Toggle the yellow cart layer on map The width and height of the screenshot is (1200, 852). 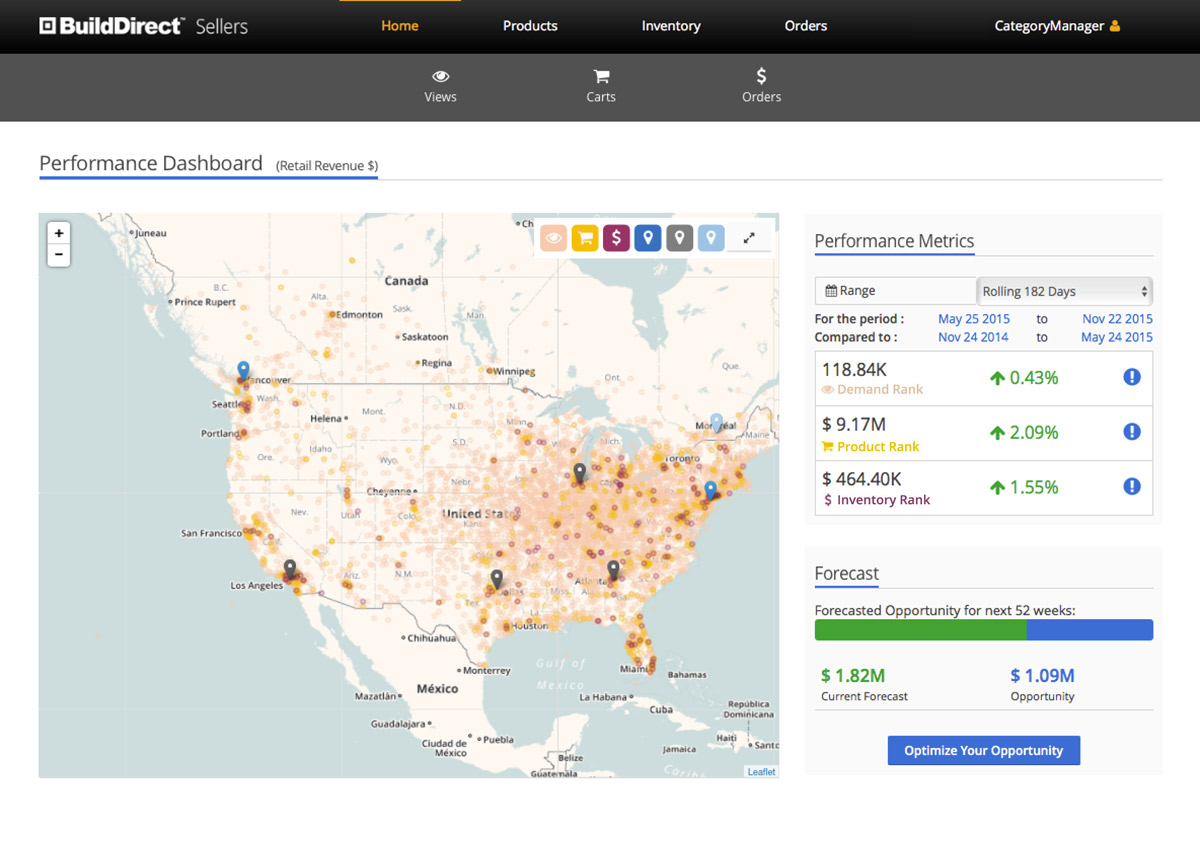[x=585, y=238]
